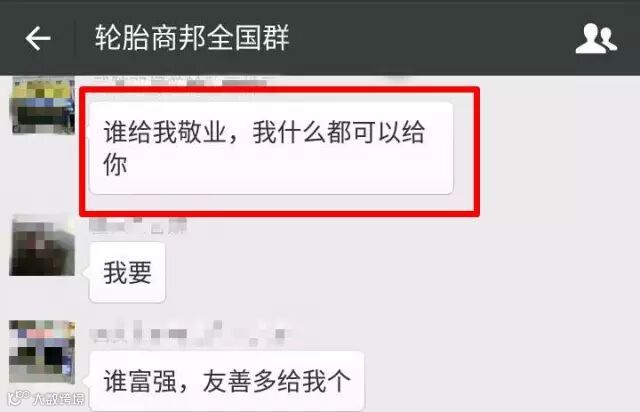Tap blurred sender name above 谁富强 message
Viewport: 640px width, 412px height.
pos(188,333)
